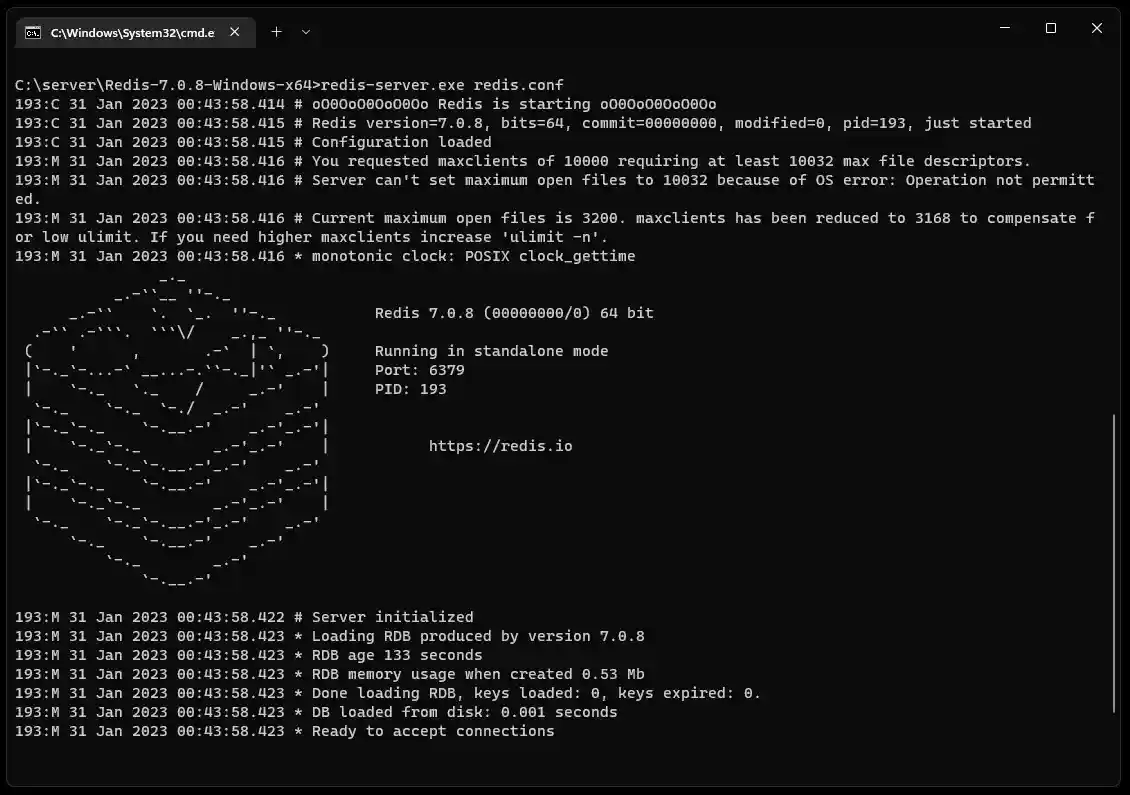Click the 'Running in standalone mode' text
The image size is (1130, 795).
coord(491,351)
